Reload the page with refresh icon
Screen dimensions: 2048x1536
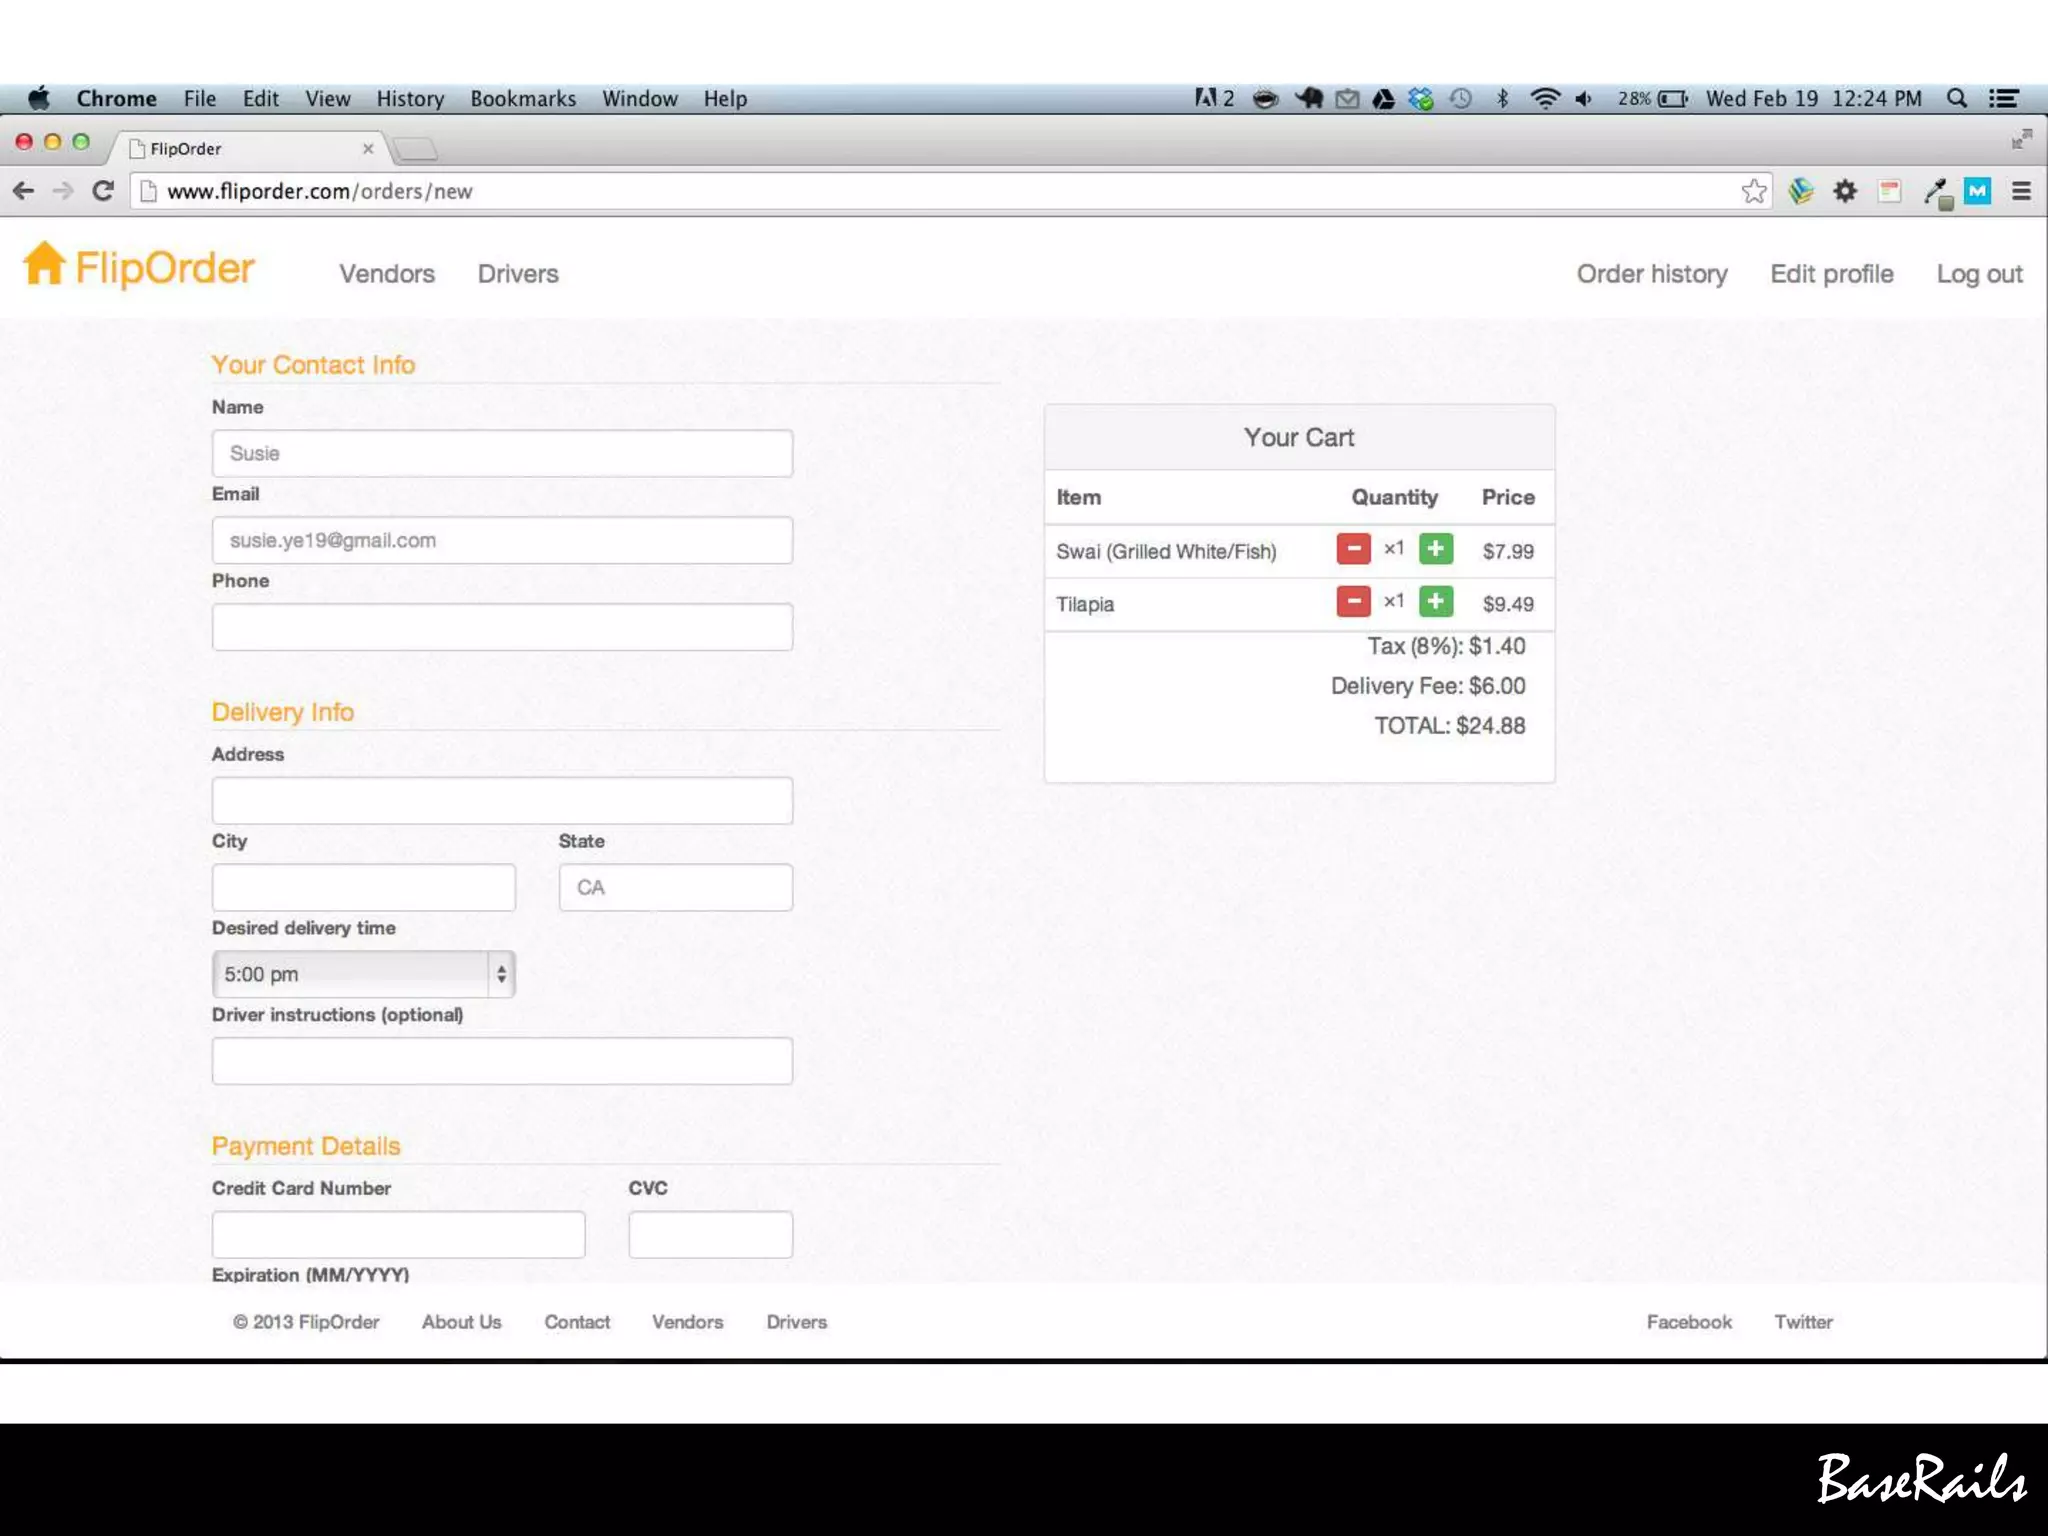tap(103, 191)
